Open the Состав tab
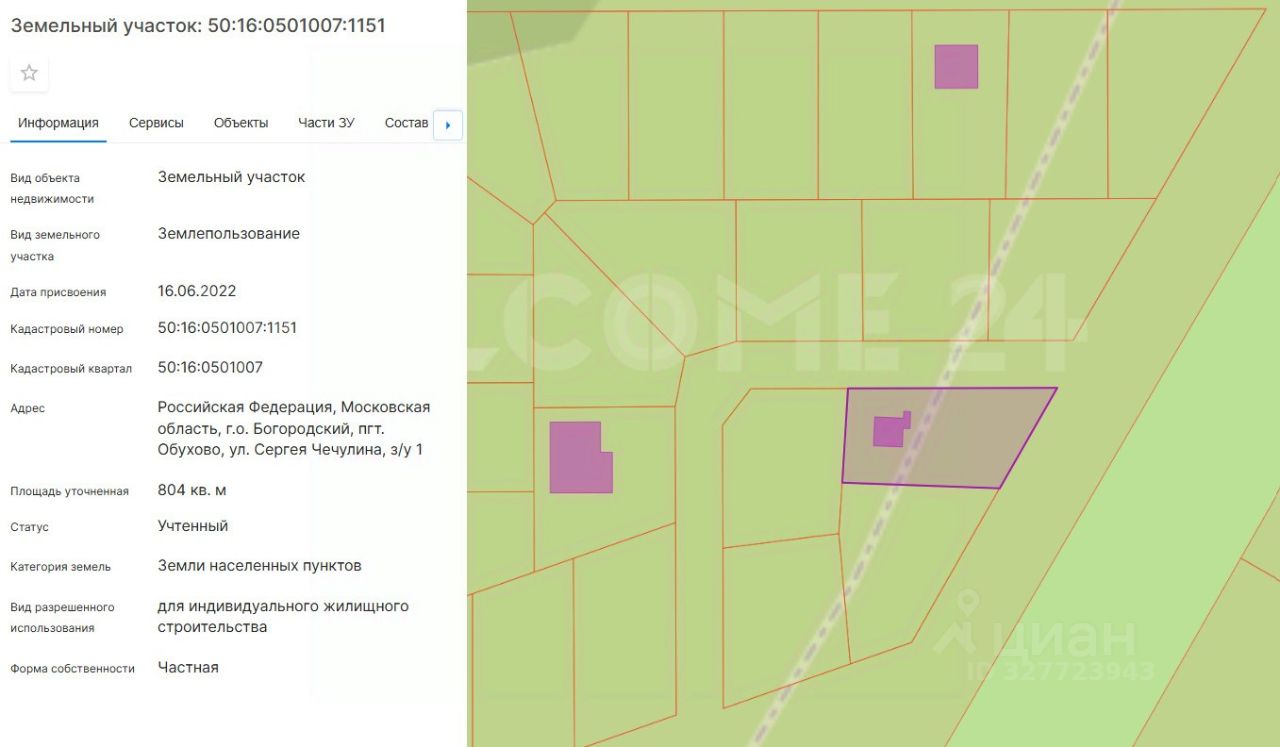1280x747 pixels. click(406, 123)
